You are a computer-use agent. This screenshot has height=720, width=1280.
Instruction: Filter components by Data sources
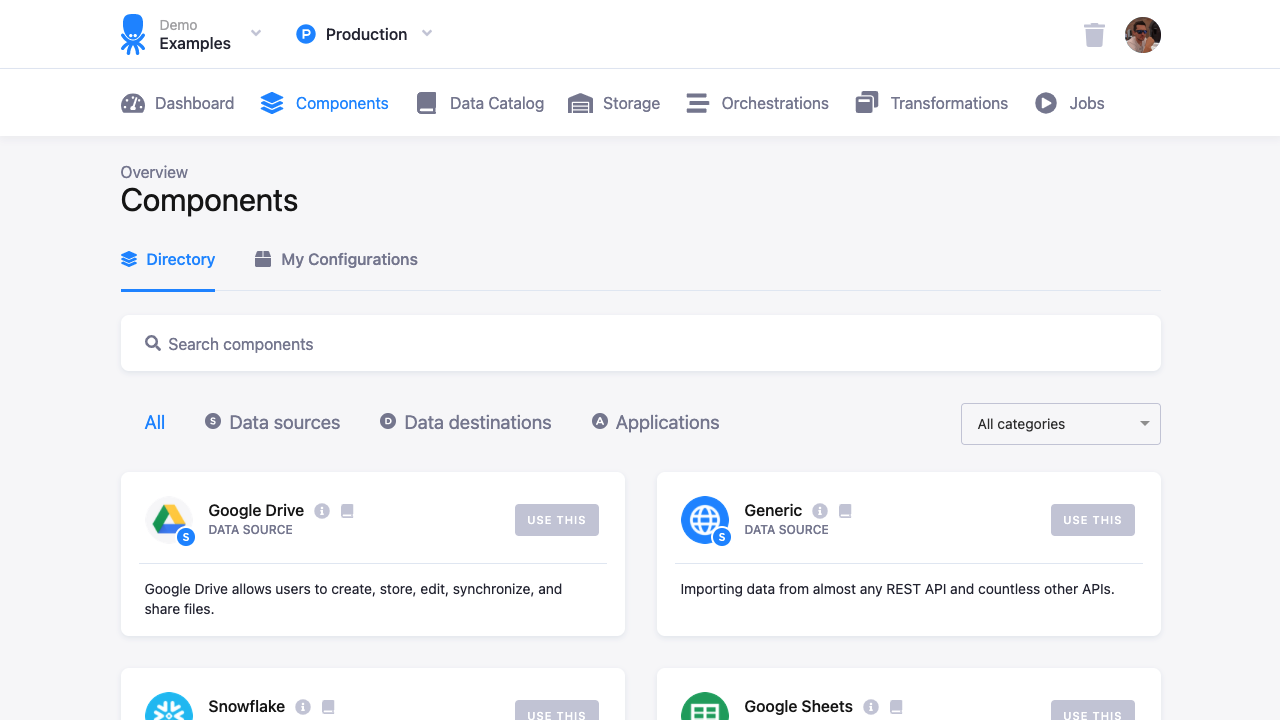pos(272,422)
